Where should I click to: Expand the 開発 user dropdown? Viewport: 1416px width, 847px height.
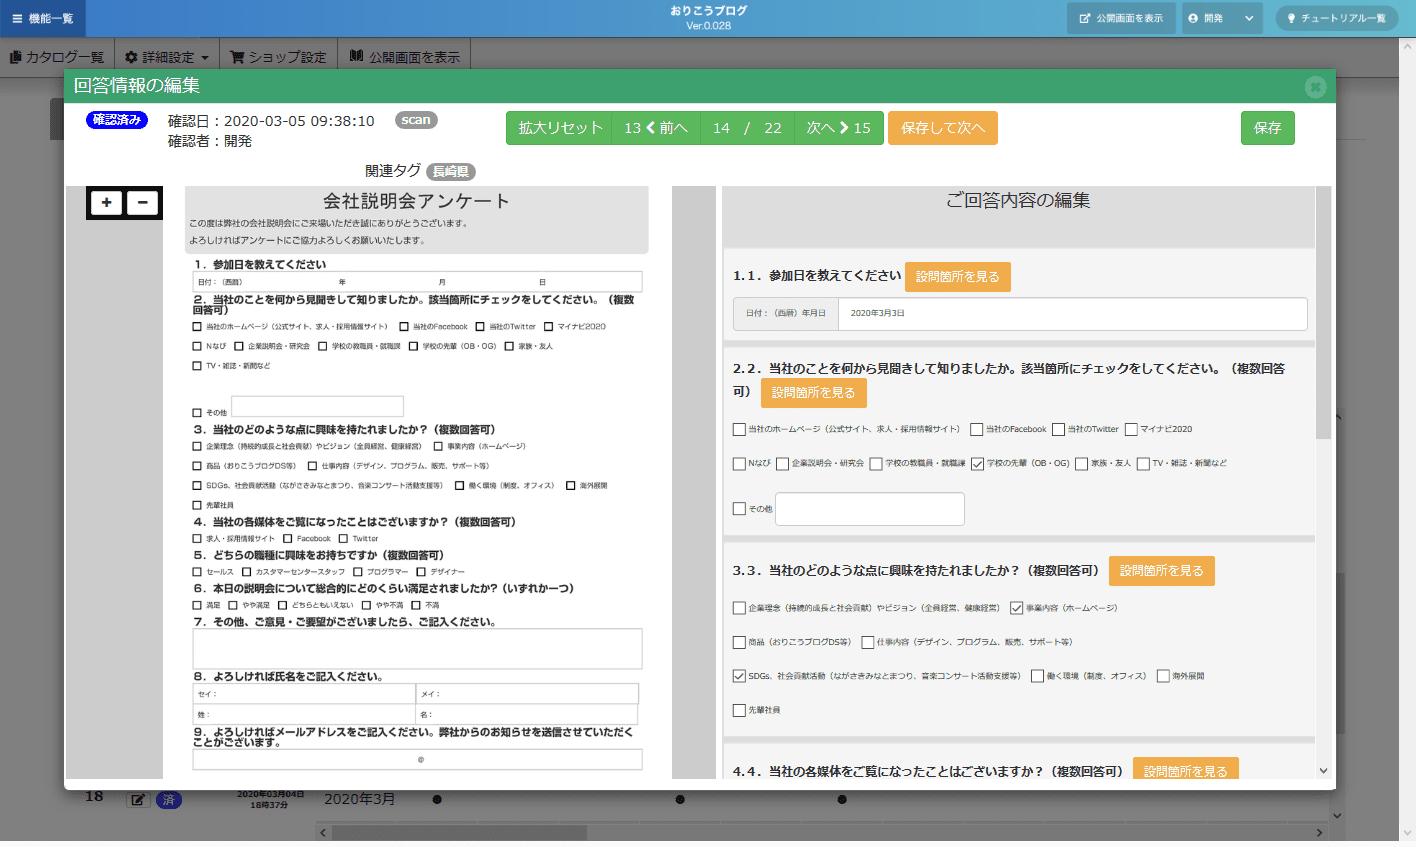click(x=1222, y=18)
